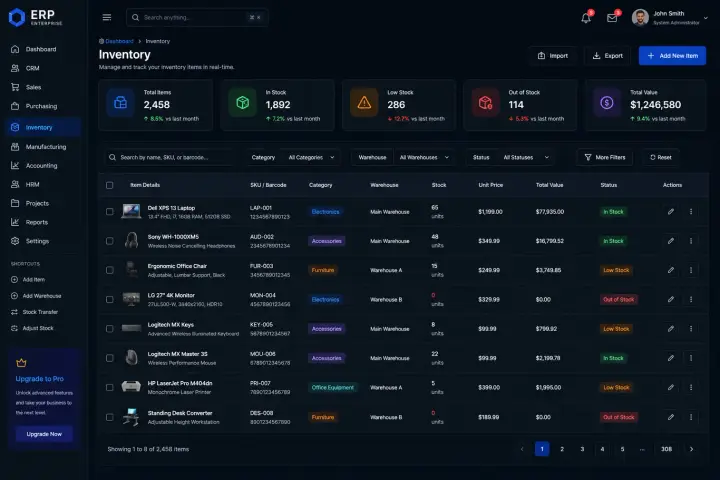Viewport: 720px width, 480px height.
Task: Open more actions for LG 27" 4K Monitor
Action: 691,299
